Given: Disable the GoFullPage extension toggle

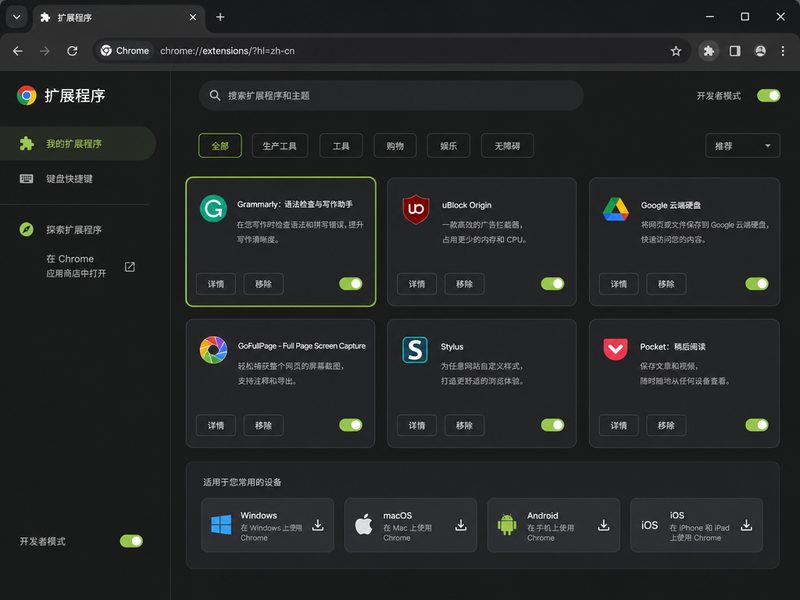Looking at the screenshot, I should (351, 425).
